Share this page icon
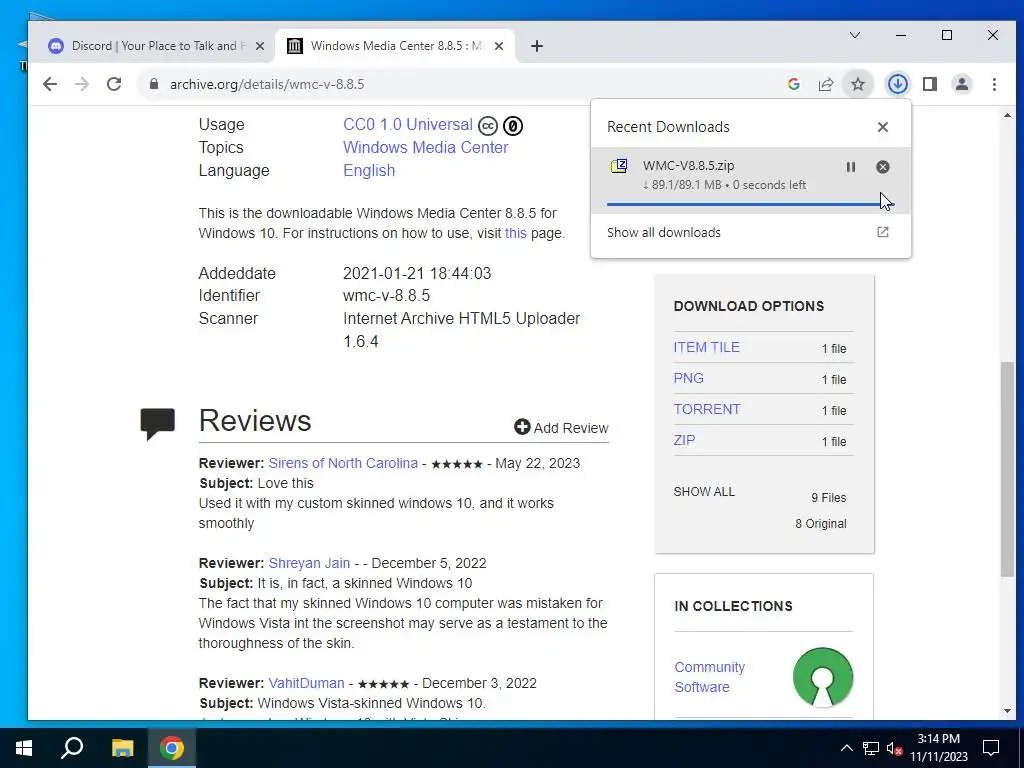Viewport: 1024px width, 768px height. coord(826,84)
